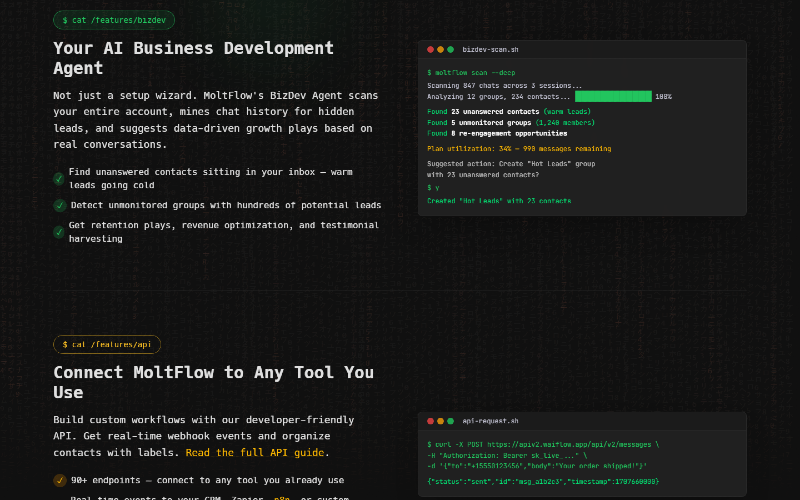Screen dimensions: 800x500
Task: Click the green dot on api-request.sh terminal
Action: coord(450,421)
